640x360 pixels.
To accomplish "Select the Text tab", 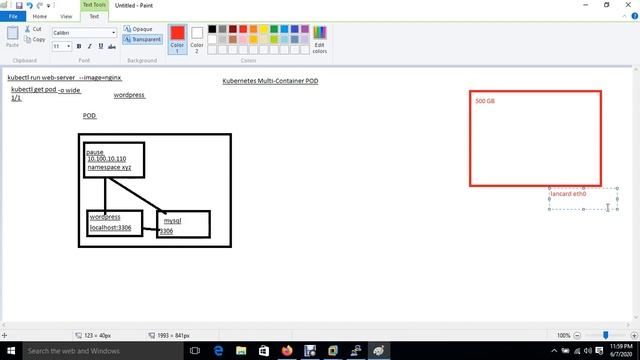I will coord(94,16).
